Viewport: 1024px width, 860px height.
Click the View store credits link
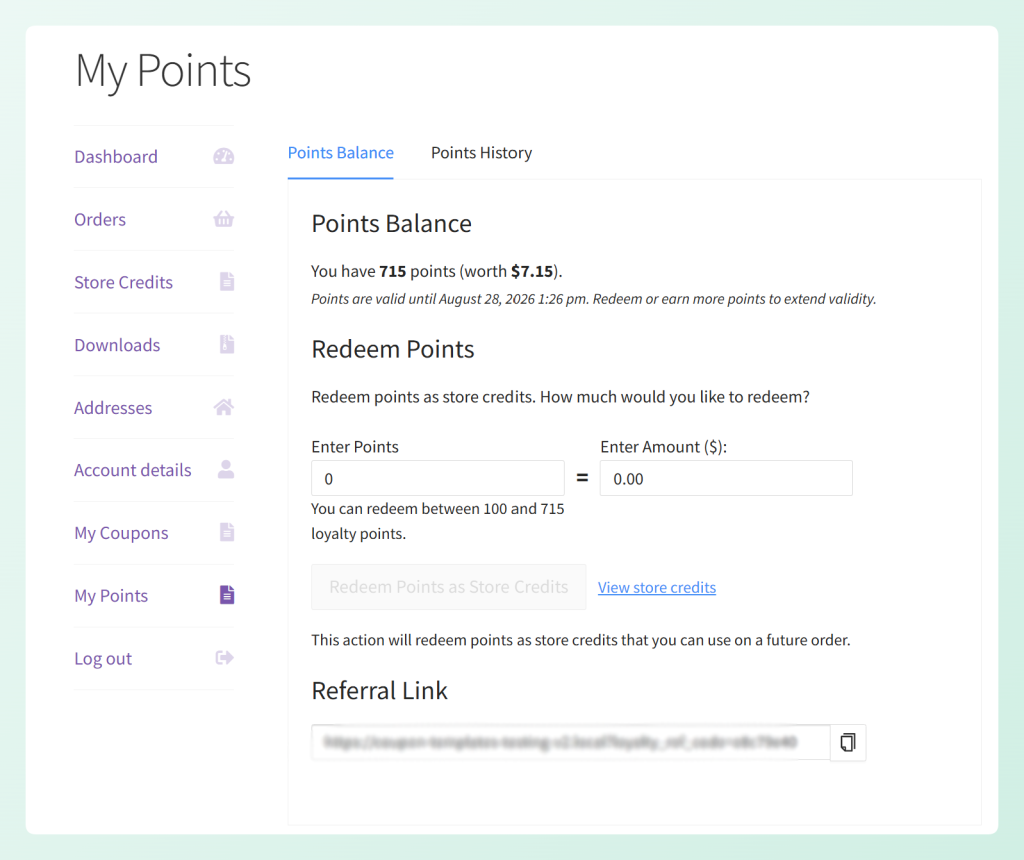[x=656, y=587]
